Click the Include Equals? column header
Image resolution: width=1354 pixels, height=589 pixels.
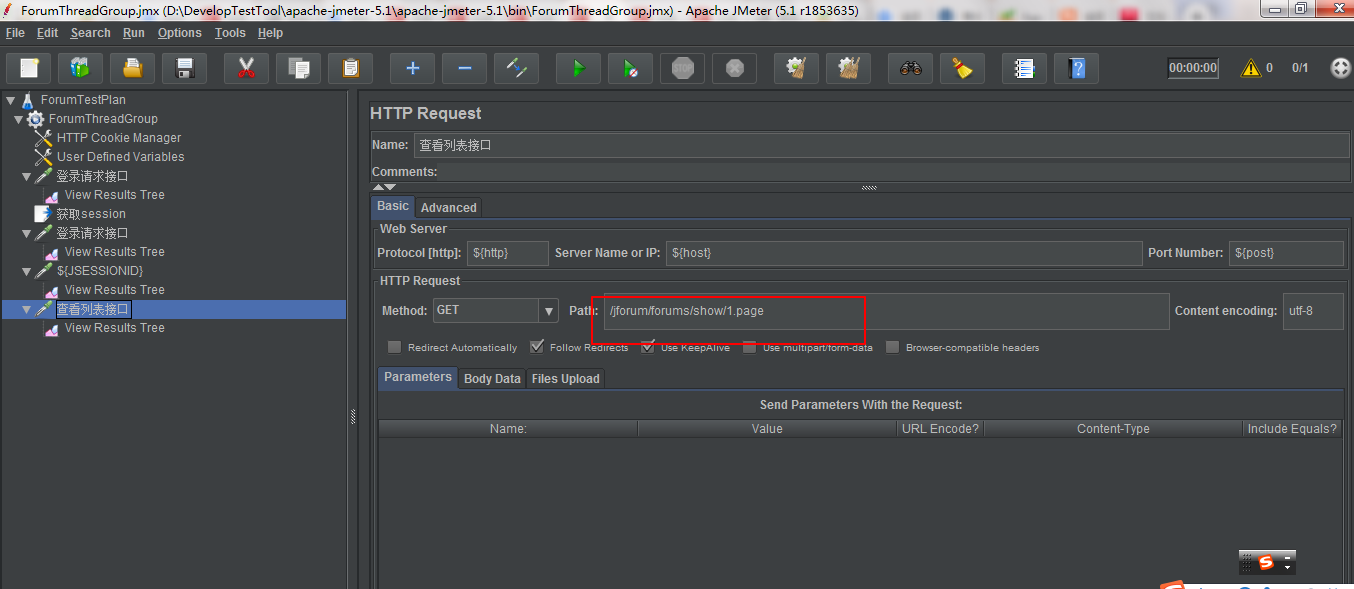tap(1291, 428)
